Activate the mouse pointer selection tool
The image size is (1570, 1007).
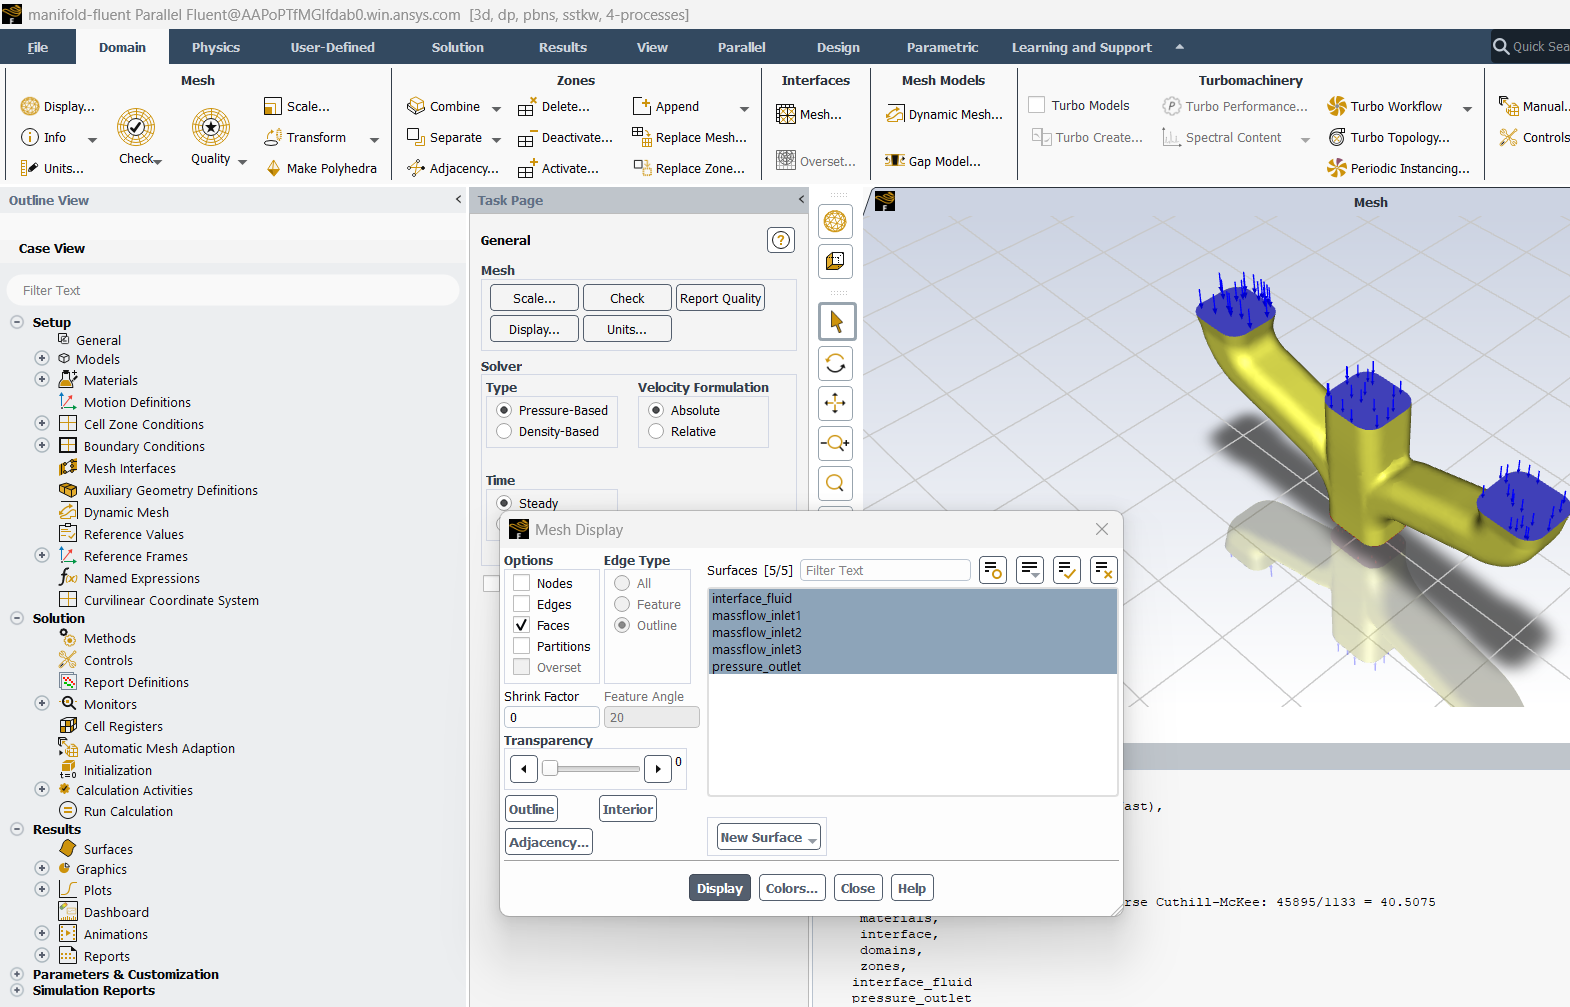click(836, 322)
